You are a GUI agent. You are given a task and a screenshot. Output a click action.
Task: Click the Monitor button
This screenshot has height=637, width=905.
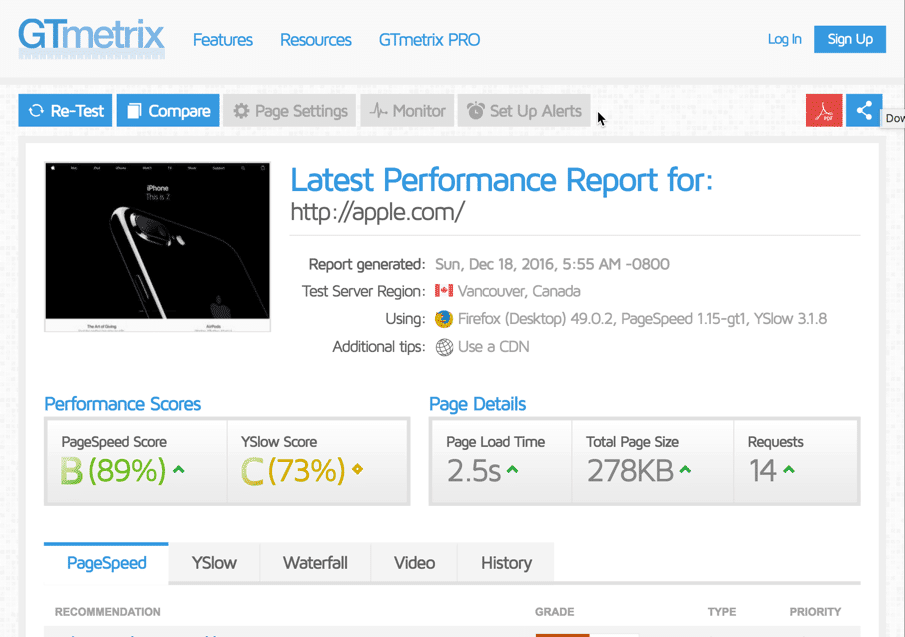click(x=407, y=111)
